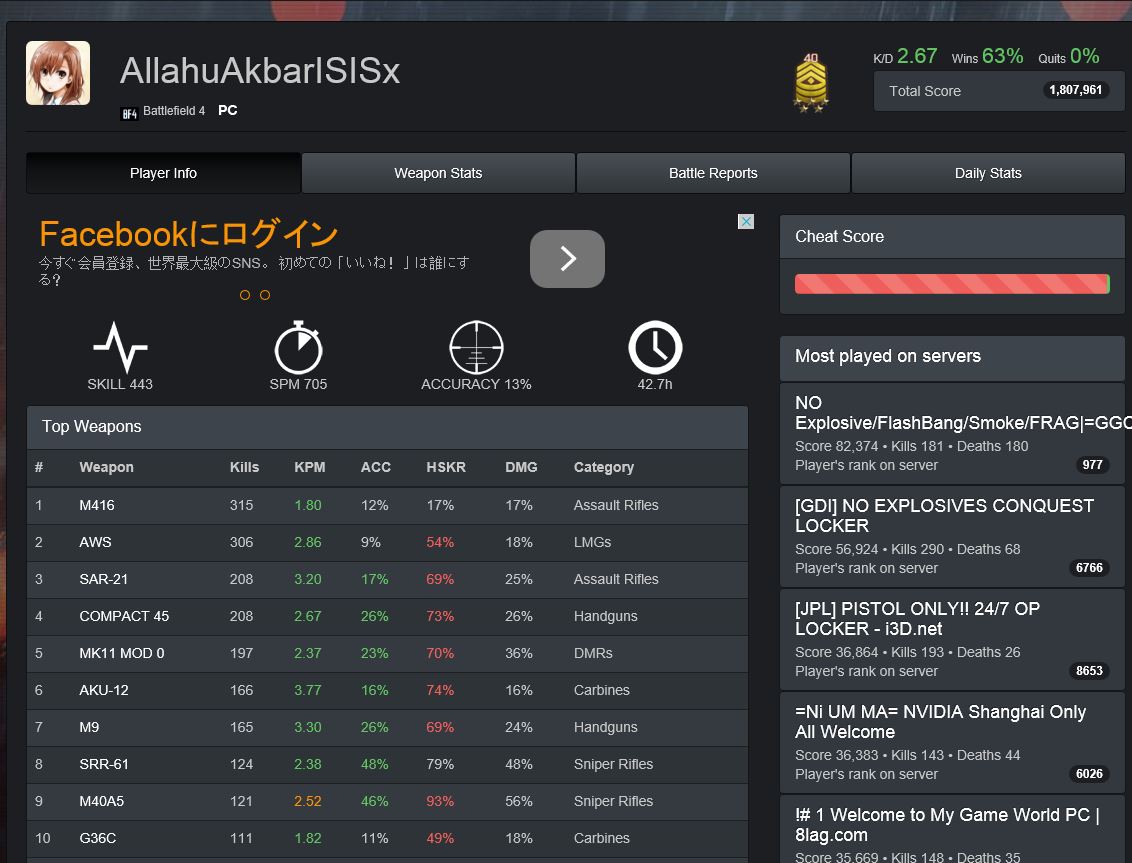Screen dimensions: 1132x863
Task: Click the M40A5 HSKR value 93%
Action: [x=440, y=801]
